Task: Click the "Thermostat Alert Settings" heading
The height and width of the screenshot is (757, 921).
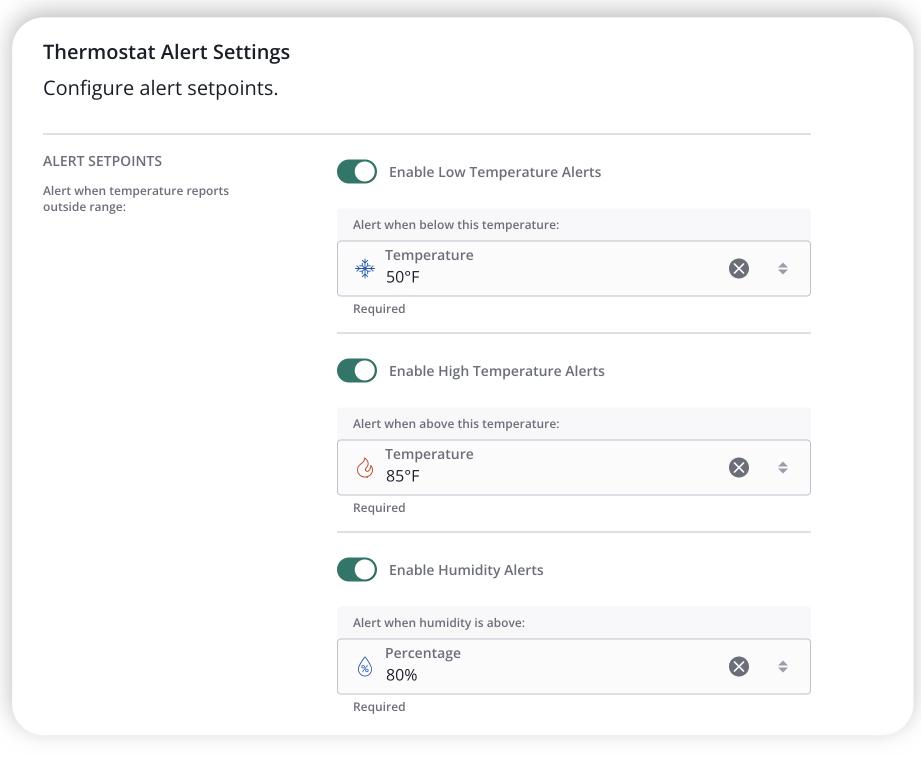Action: 166,52
